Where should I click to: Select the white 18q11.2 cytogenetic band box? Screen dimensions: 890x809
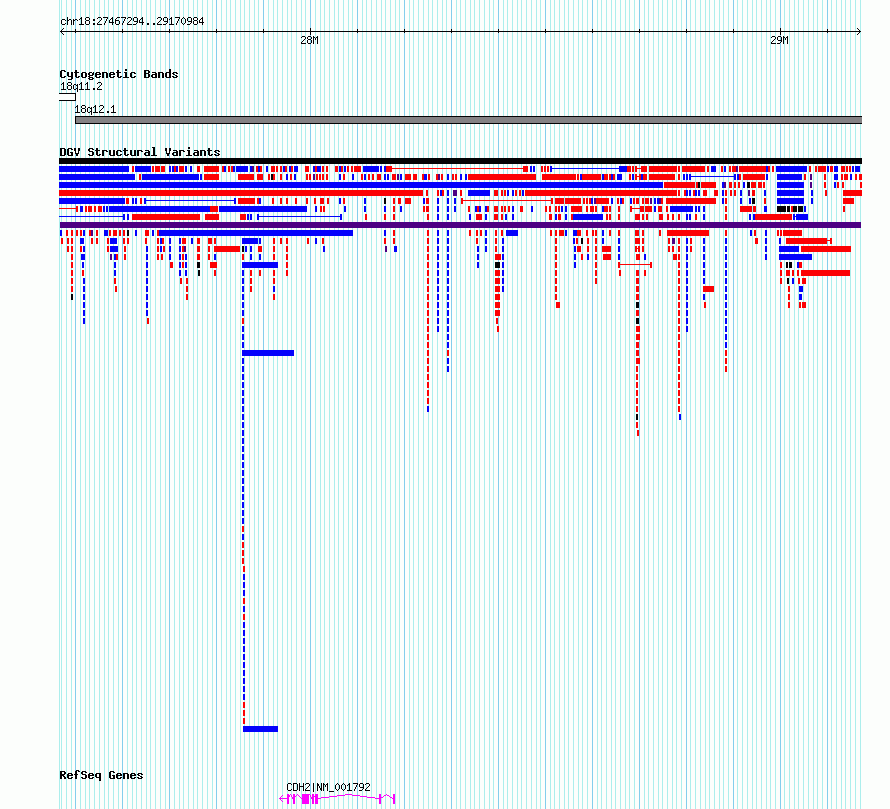pos(67,97)
